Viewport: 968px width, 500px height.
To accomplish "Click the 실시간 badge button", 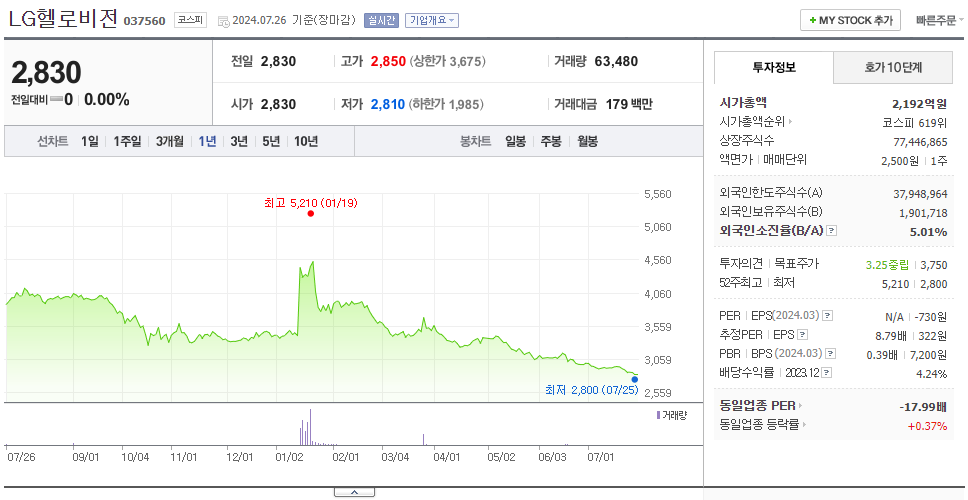I will (x=382, y=20).
